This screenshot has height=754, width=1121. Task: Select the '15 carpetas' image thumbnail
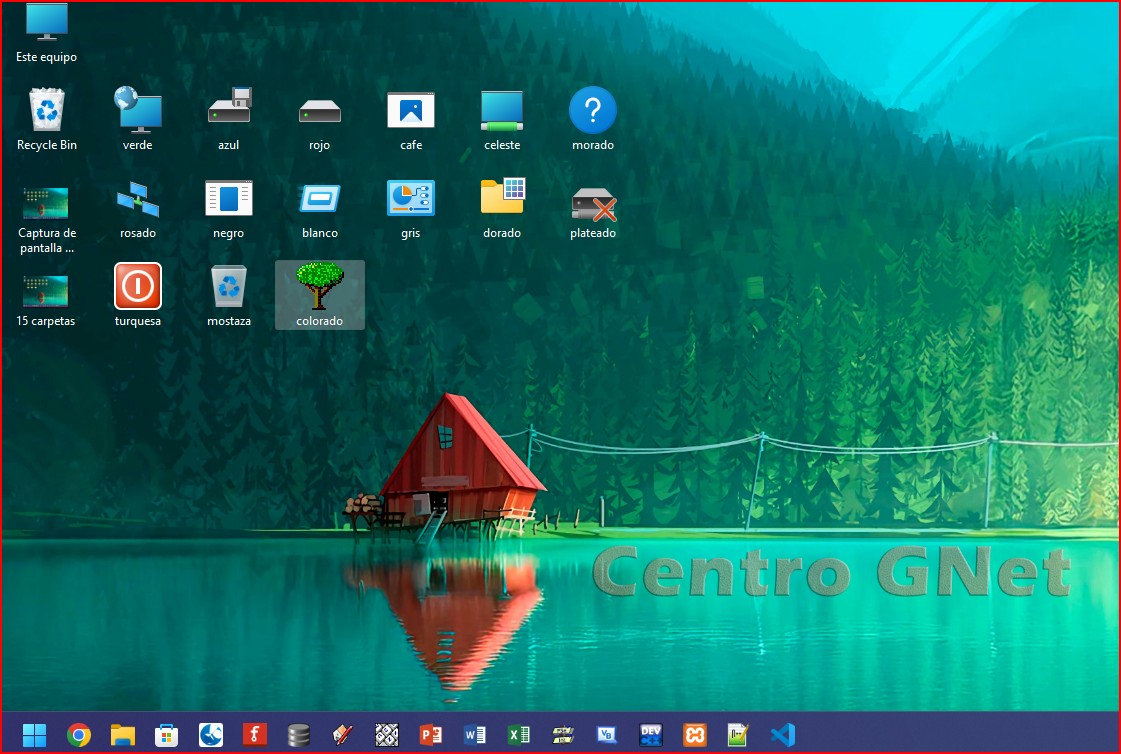click(46, 291)
